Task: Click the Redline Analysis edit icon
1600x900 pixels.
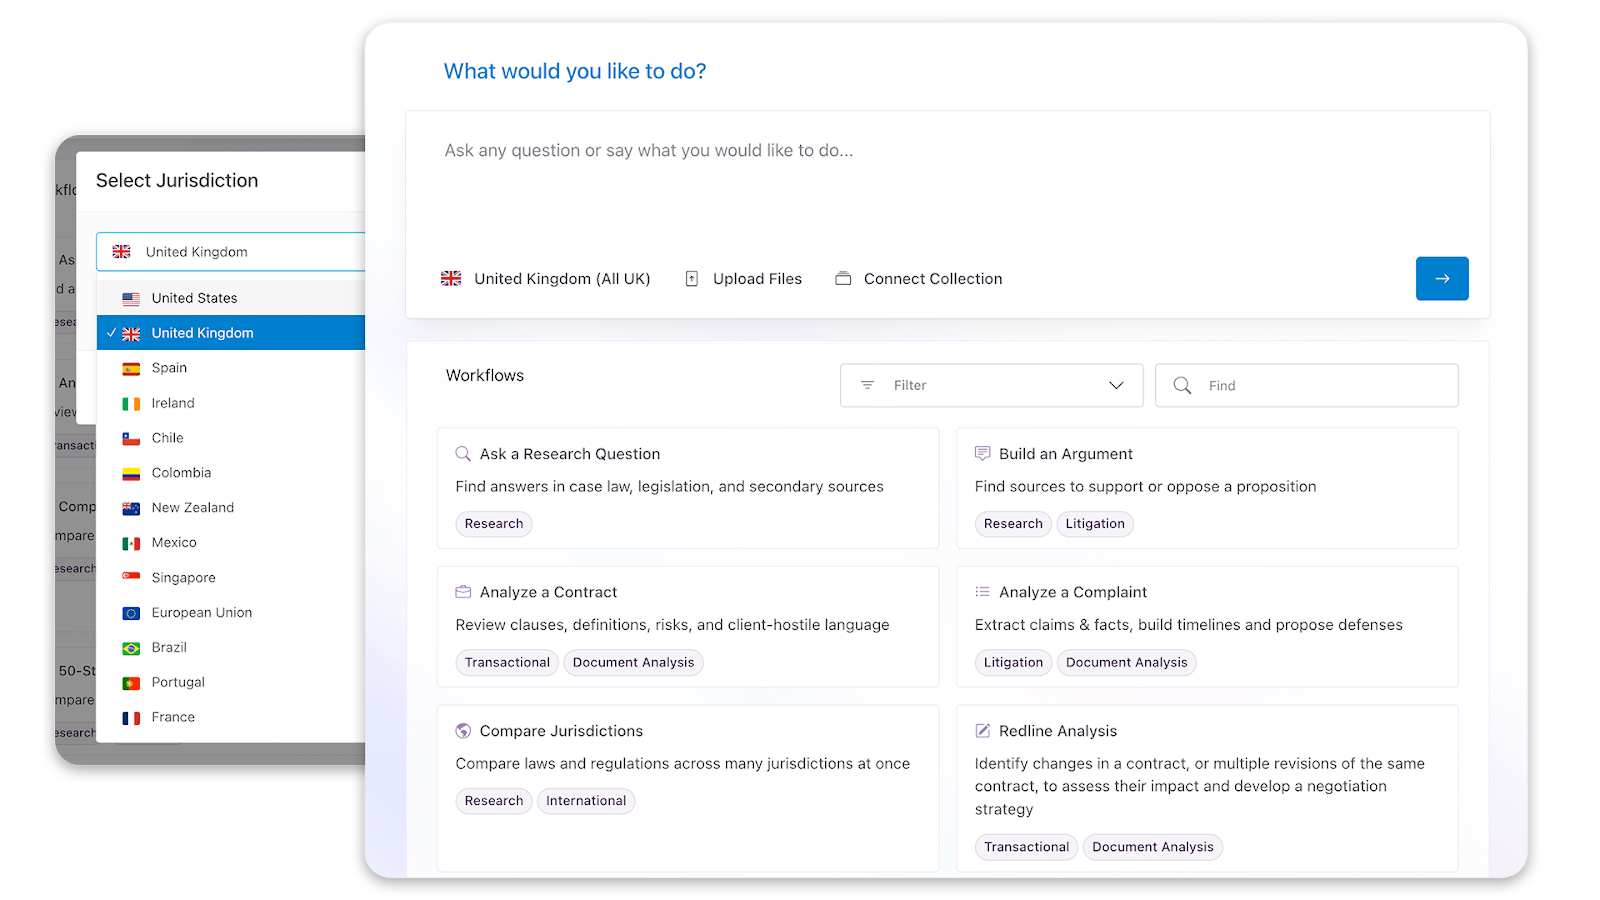Action: click(x=982, y=731)
